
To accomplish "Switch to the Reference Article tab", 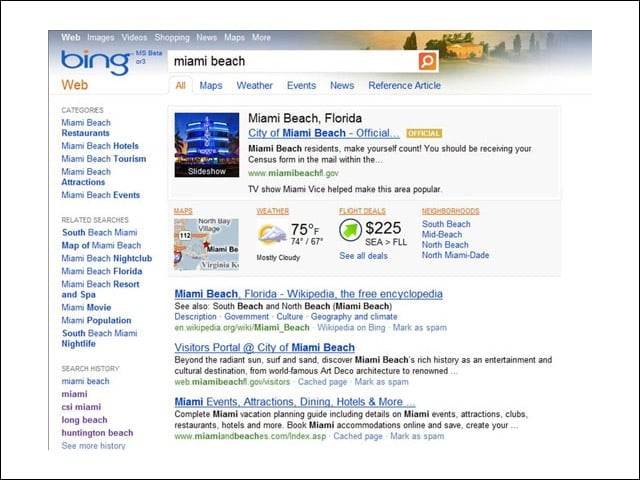I will pos(404,85).
